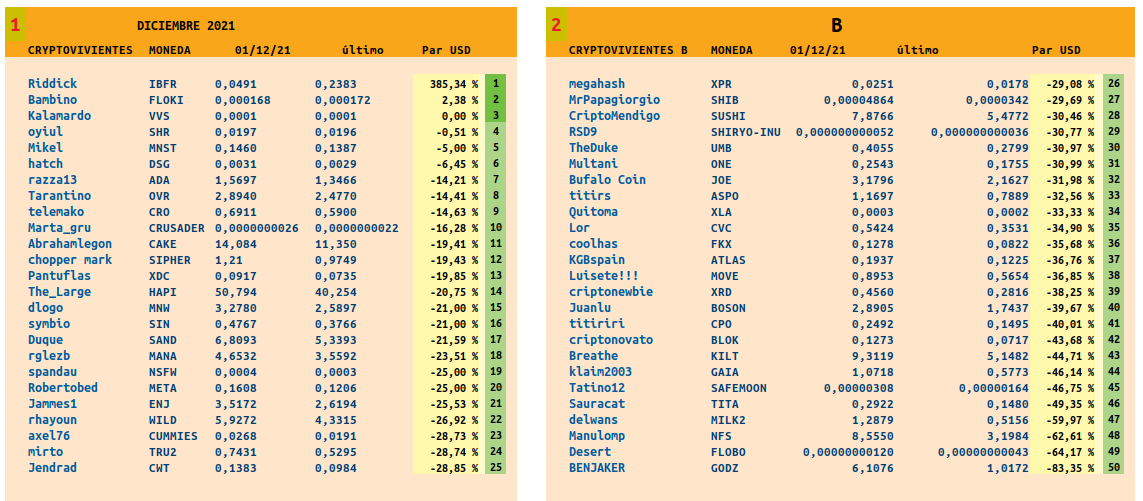This screenshot has height=501, width=1143.
Task: Click the large B heading of second table
Action: (837, 25)
